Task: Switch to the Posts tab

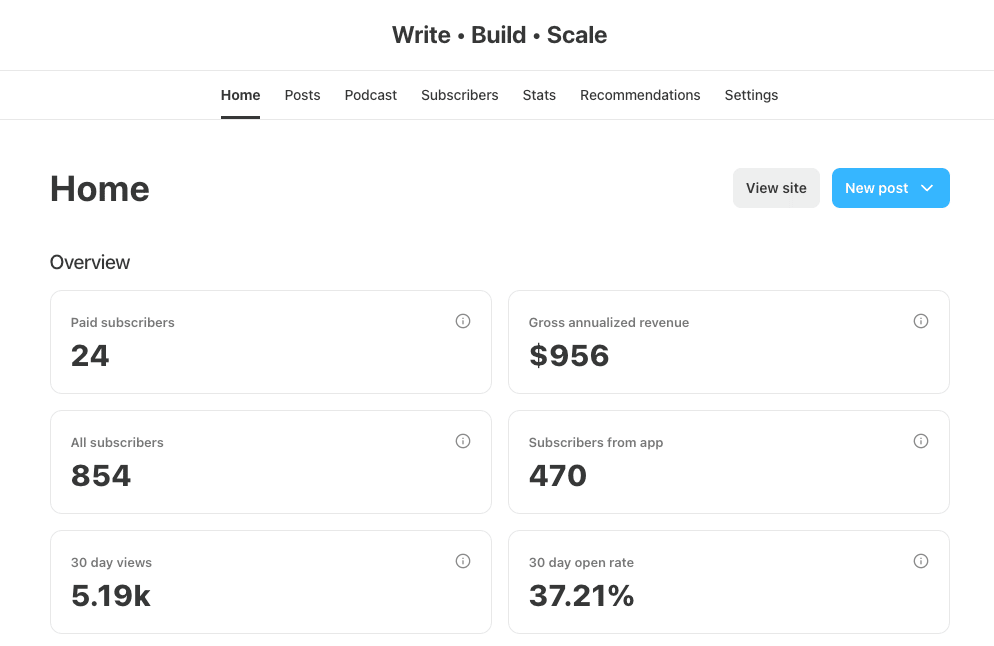Action: pyautogui.click(x=302, y=95)
